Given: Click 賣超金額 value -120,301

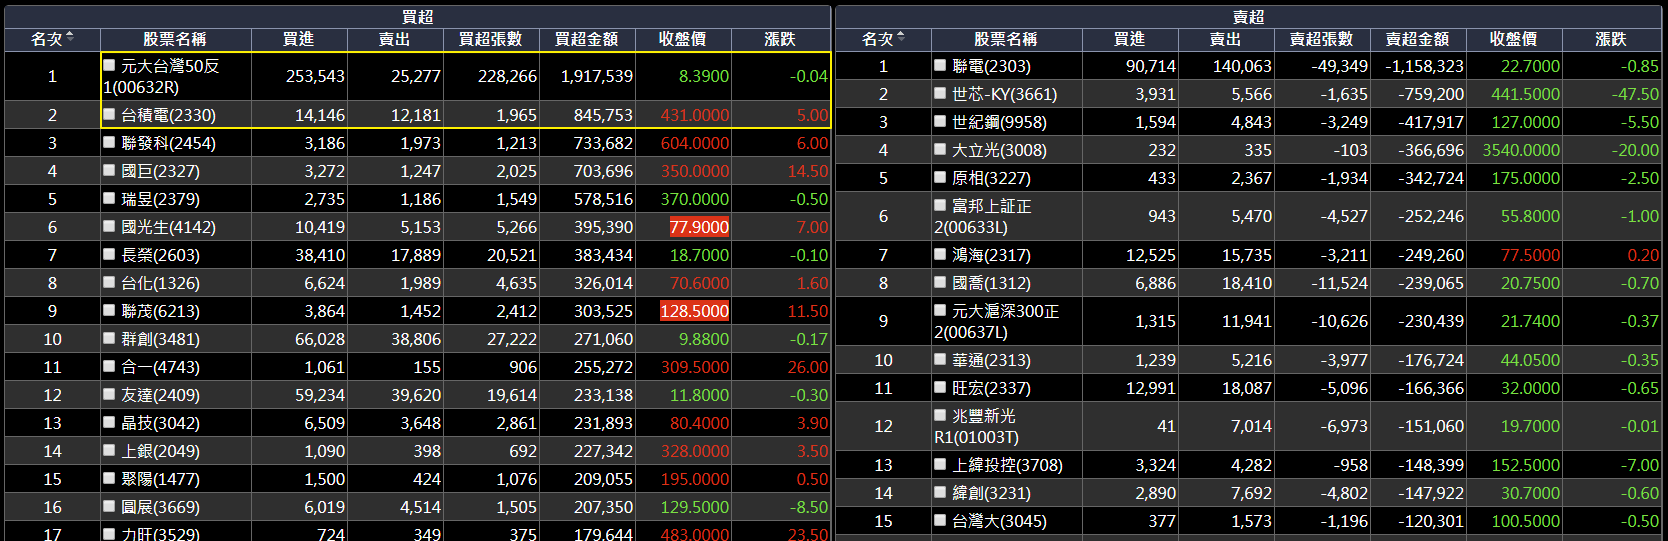Looking at the screenshot, I should pos(1431,521).
